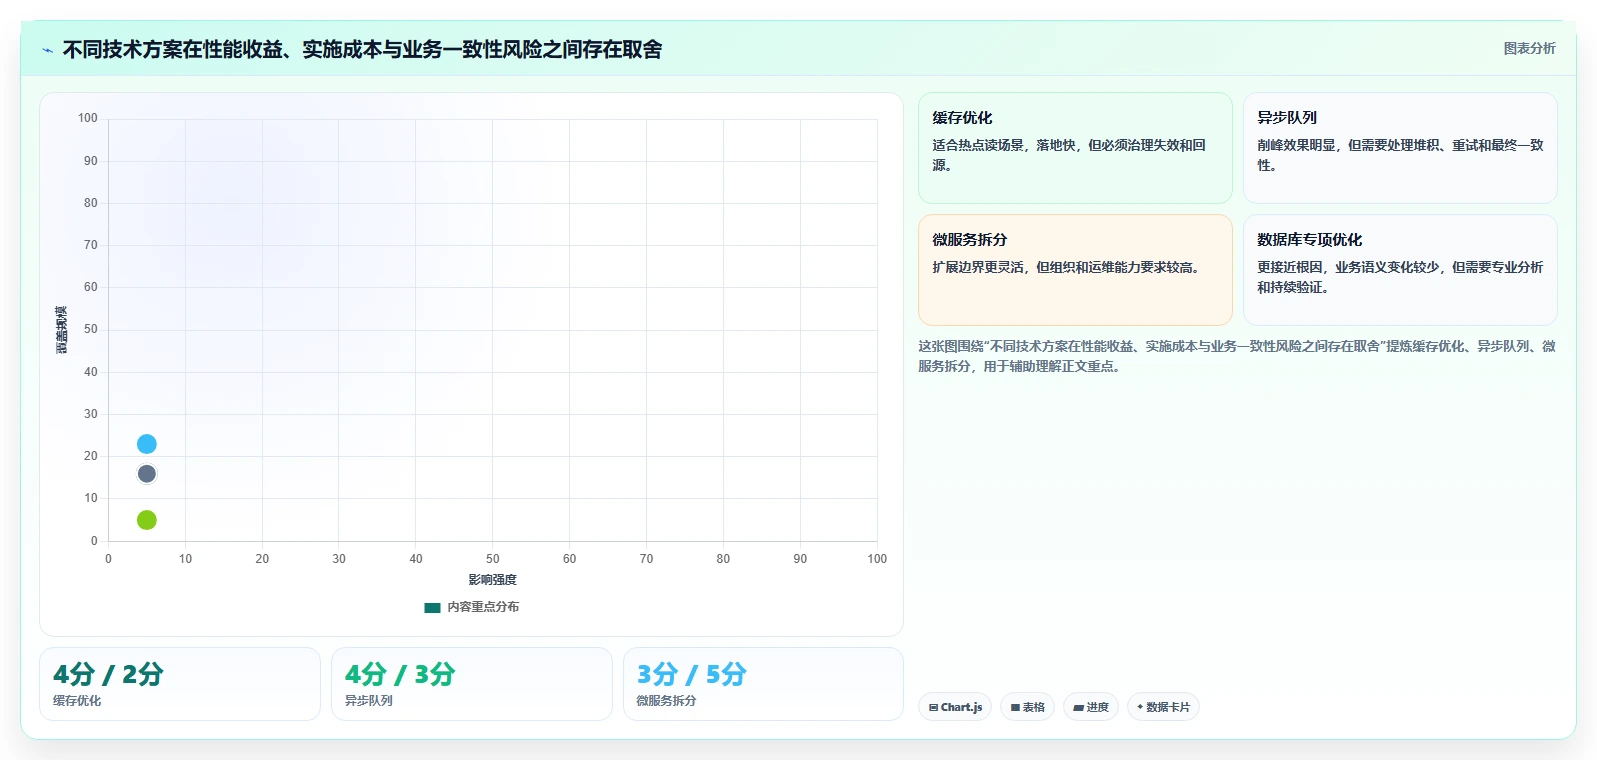The width and height of the screenshot is (1597, 760).
Task: Open the 数据库专项优化 card
Action: coord(1400,270)
